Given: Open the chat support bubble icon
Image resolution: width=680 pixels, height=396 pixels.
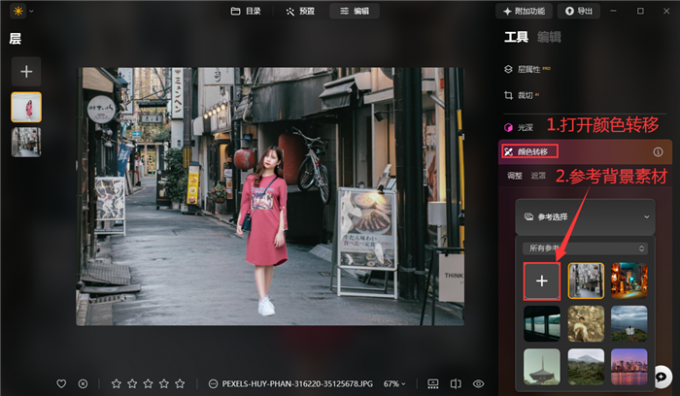Looking at the screenshot, I should pos(662,376).
